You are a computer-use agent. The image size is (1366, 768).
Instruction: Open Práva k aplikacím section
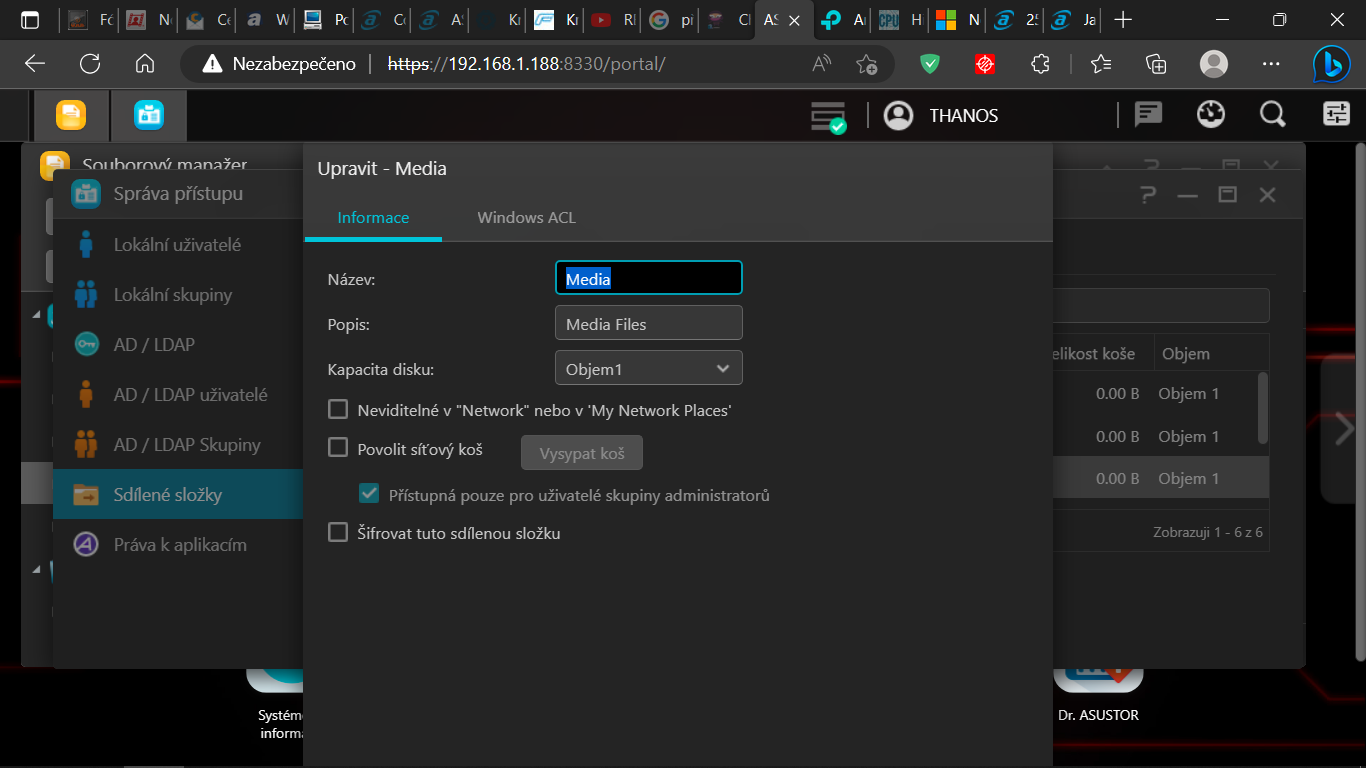coord(180,545)
